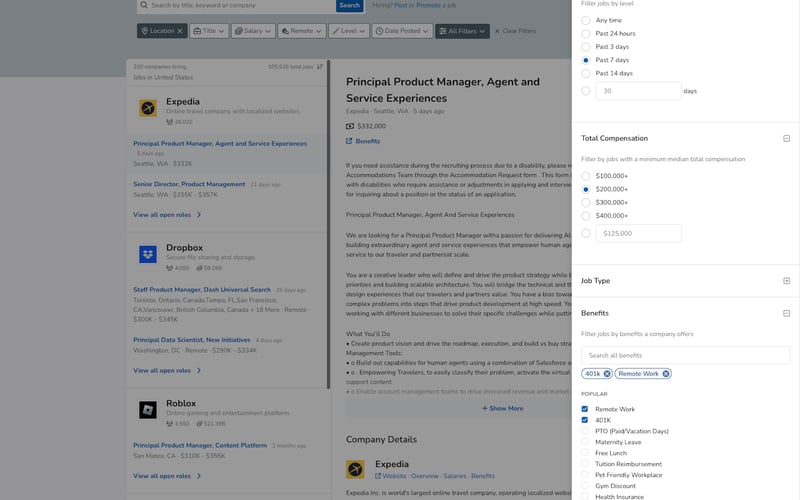The height and width of the screenshot is (500, 800).
Task: Check Free Lunch benefit
Action: click(x=585, y=453)
